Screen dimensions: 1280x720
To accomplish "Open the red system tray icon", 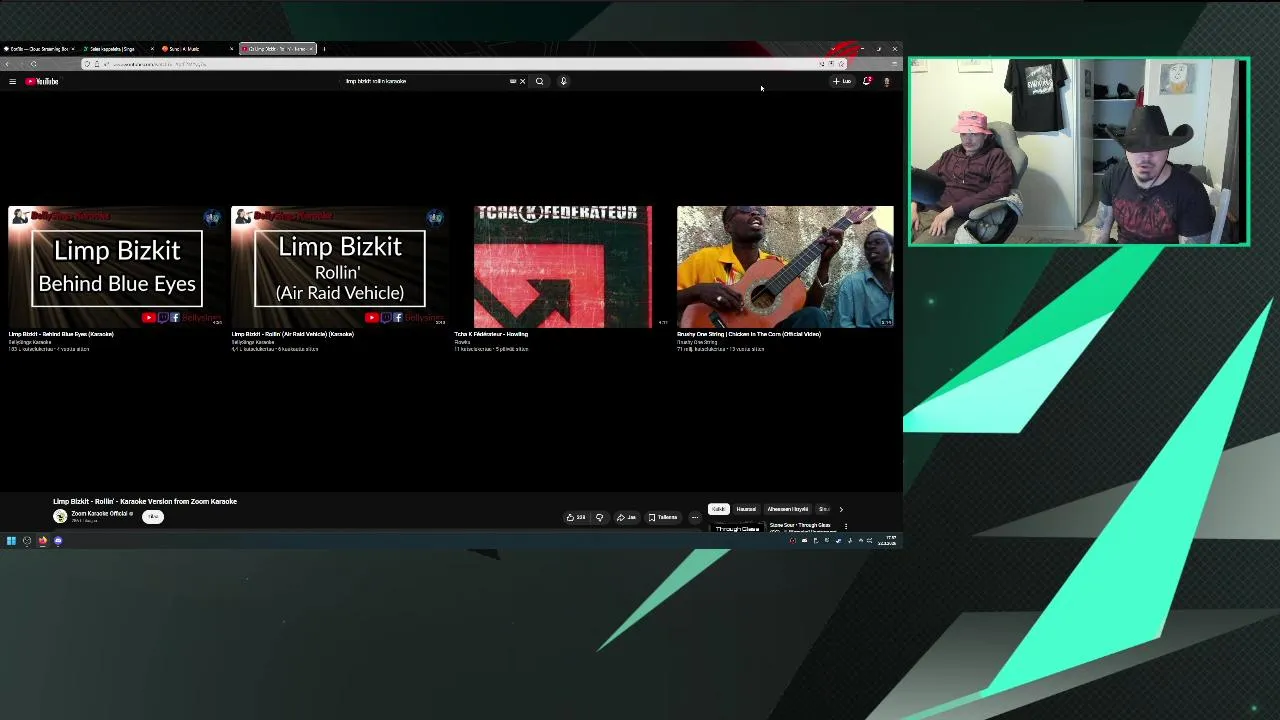I will [x=793, y=541].
